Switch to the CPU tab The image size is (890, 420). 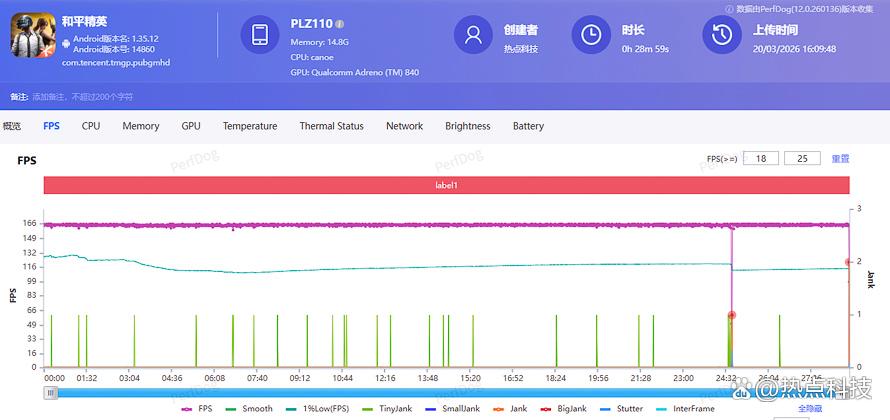(91, 126)
